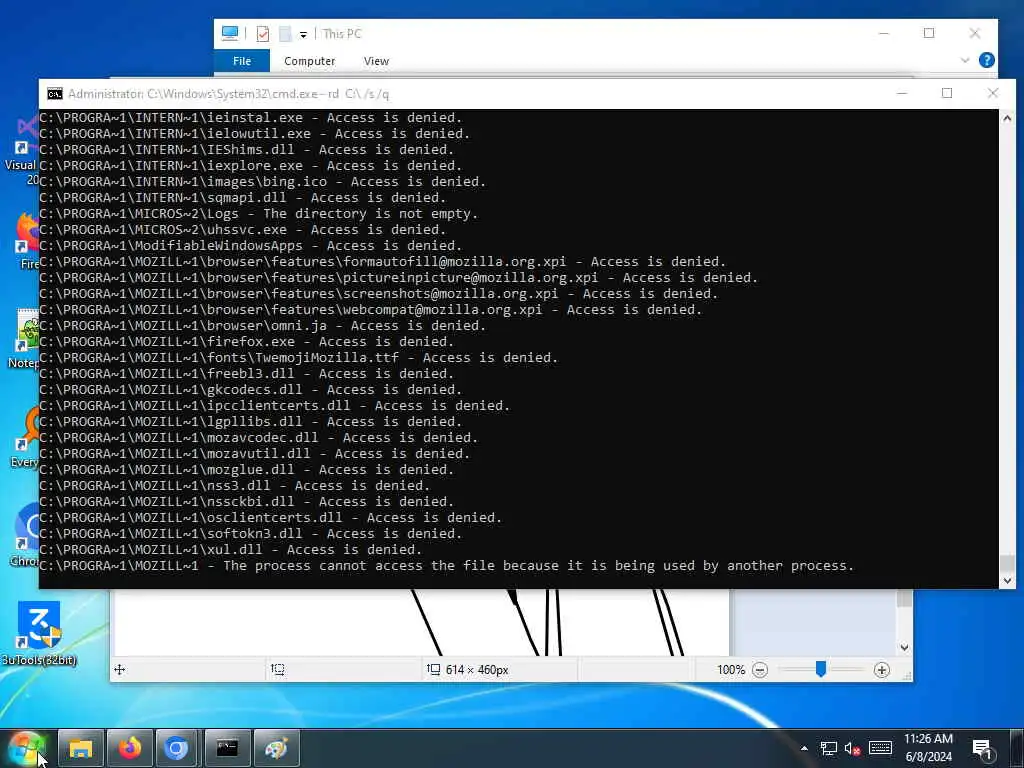Open the File tab in This PC window
The height and width of the screenshot is (768, 1024).
[242, 61]
